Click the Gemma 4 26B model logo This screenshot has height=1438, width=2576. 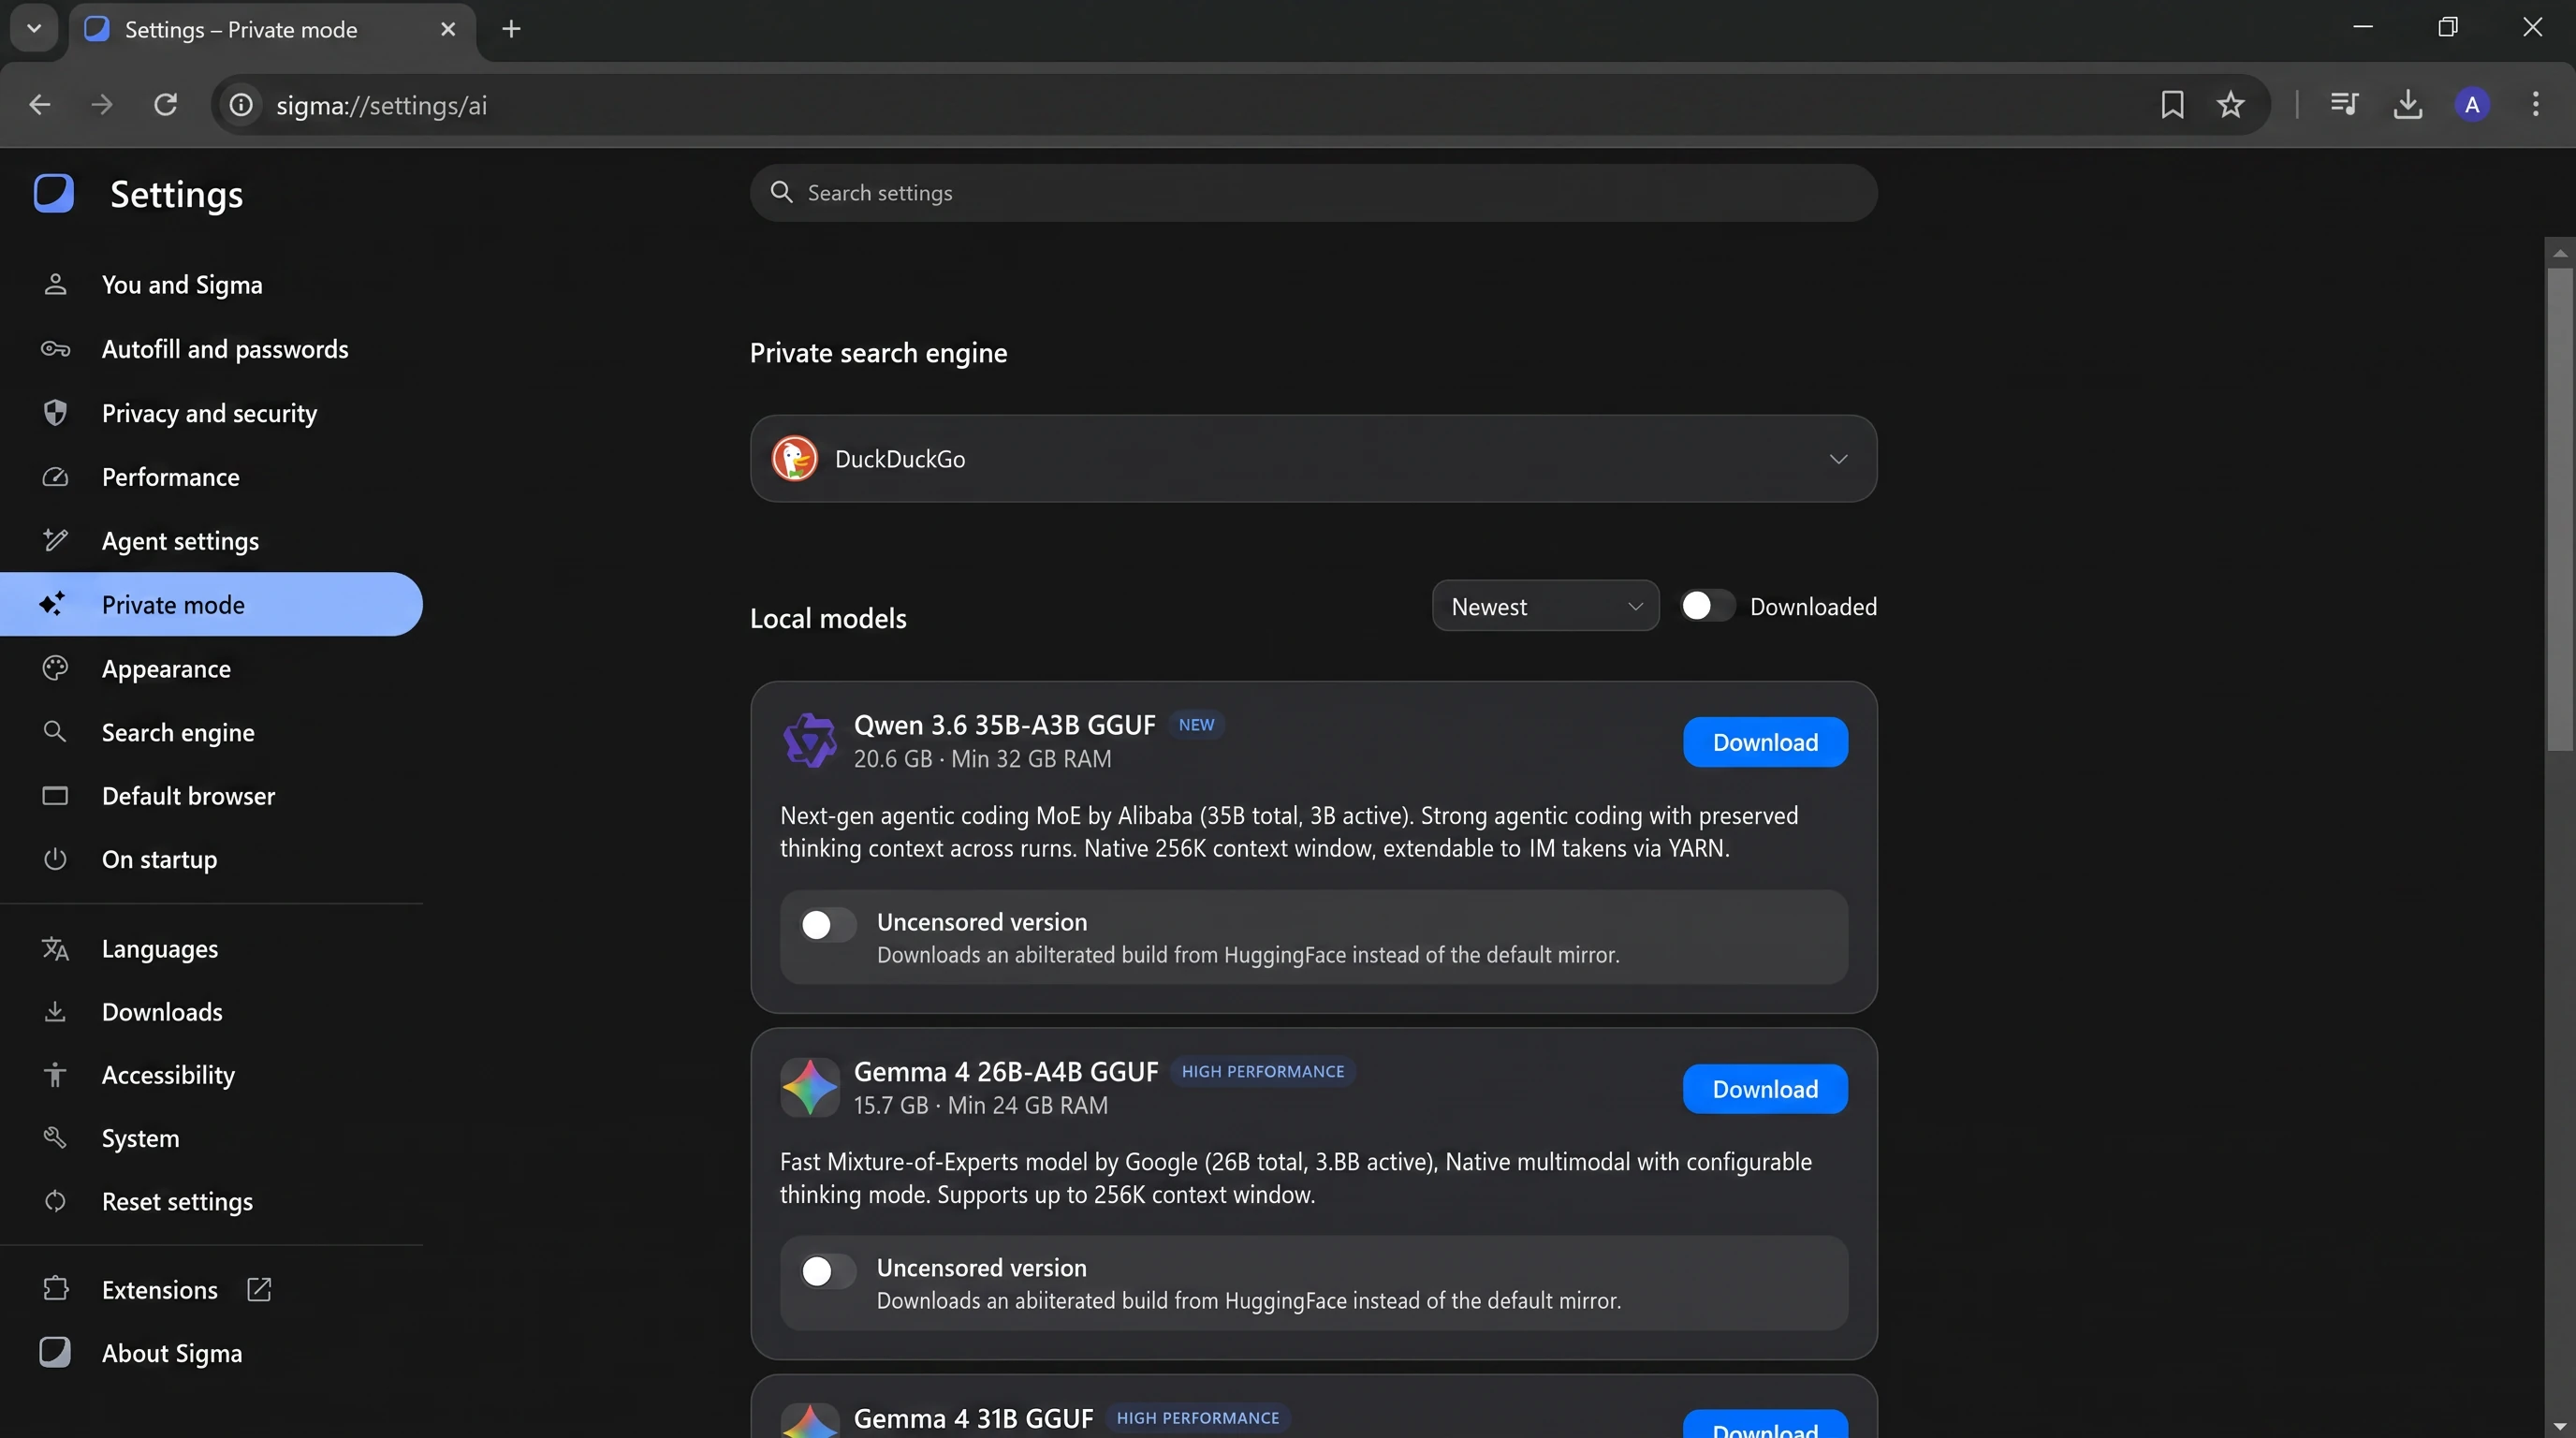[x=809, y=1088]
